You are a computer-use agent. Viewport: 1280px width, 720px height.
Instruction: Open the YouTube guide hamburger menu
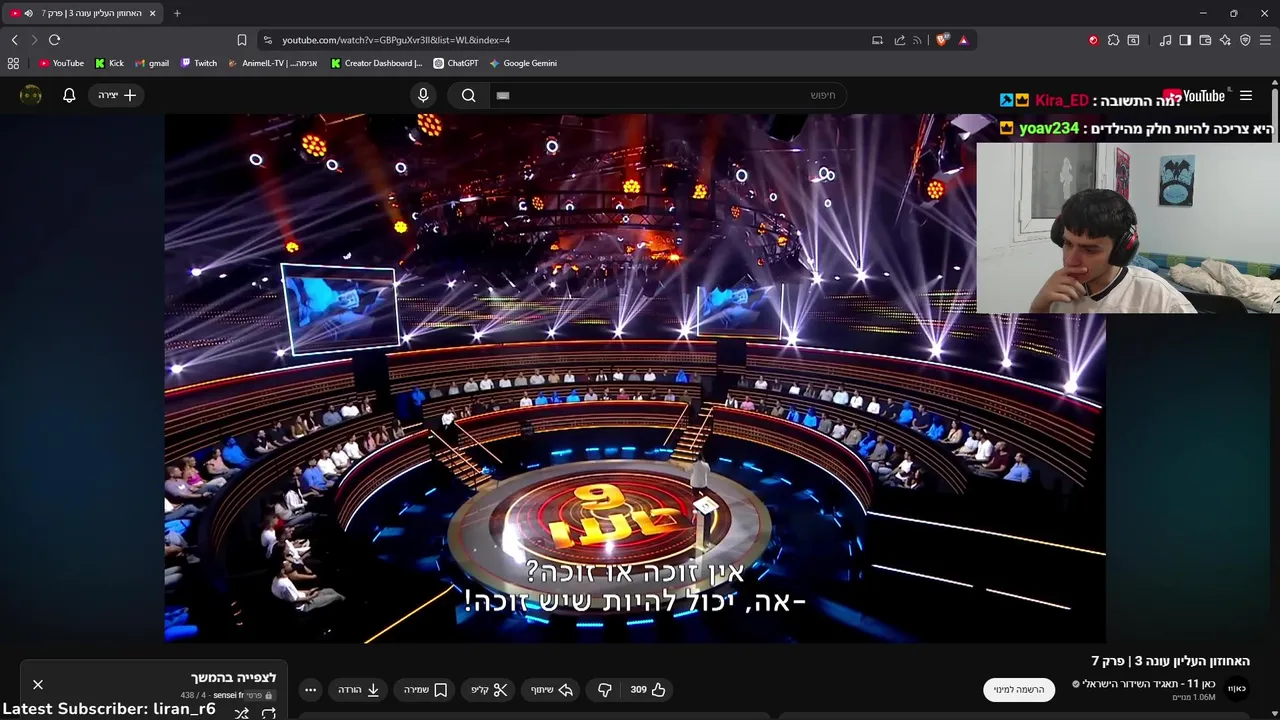[x=1246, y=96]
